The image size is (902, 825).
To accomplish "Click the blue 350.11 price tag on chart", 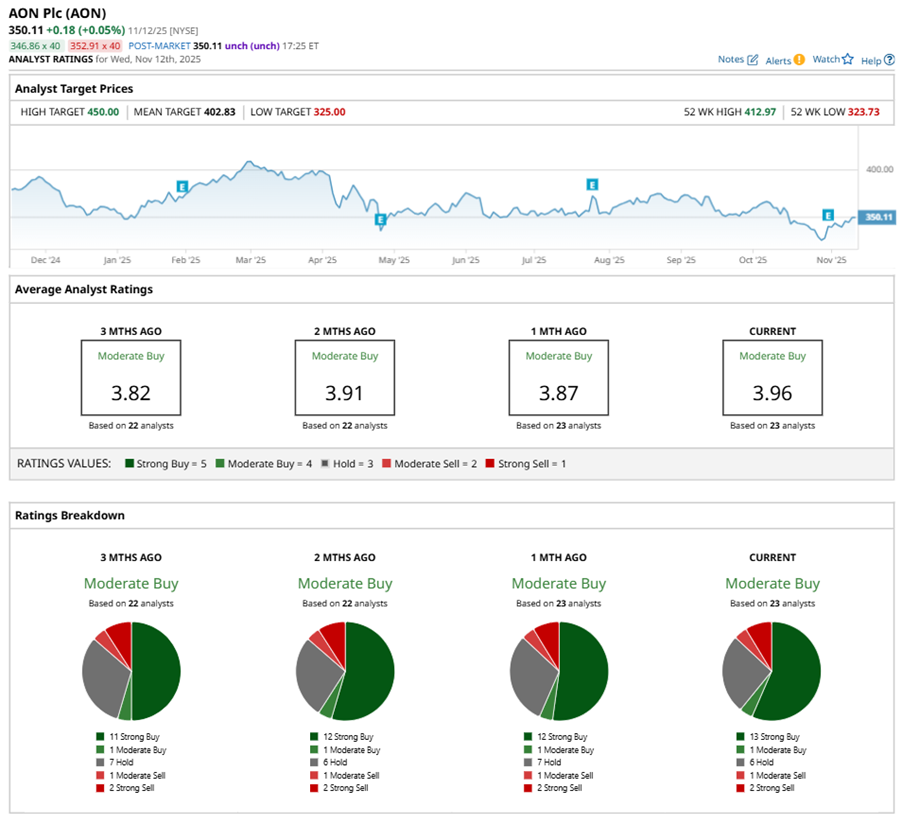I will tap(879, 217).
